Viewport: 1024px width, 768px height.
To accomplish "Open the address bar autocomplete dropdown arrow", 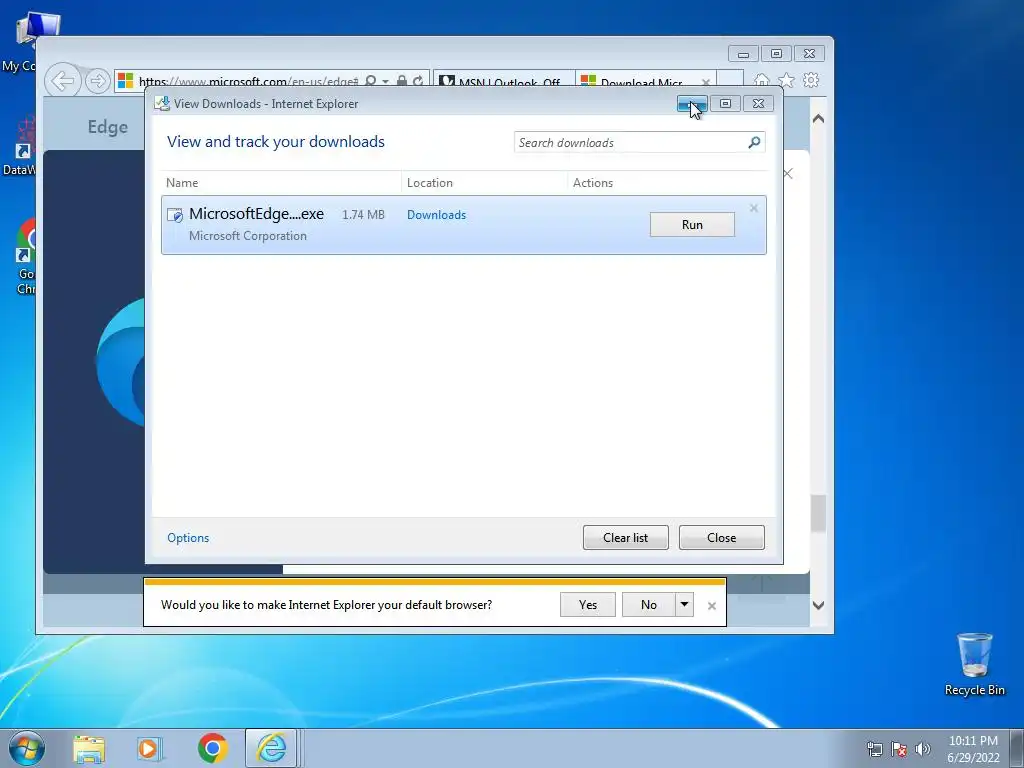I will point(385,81).
